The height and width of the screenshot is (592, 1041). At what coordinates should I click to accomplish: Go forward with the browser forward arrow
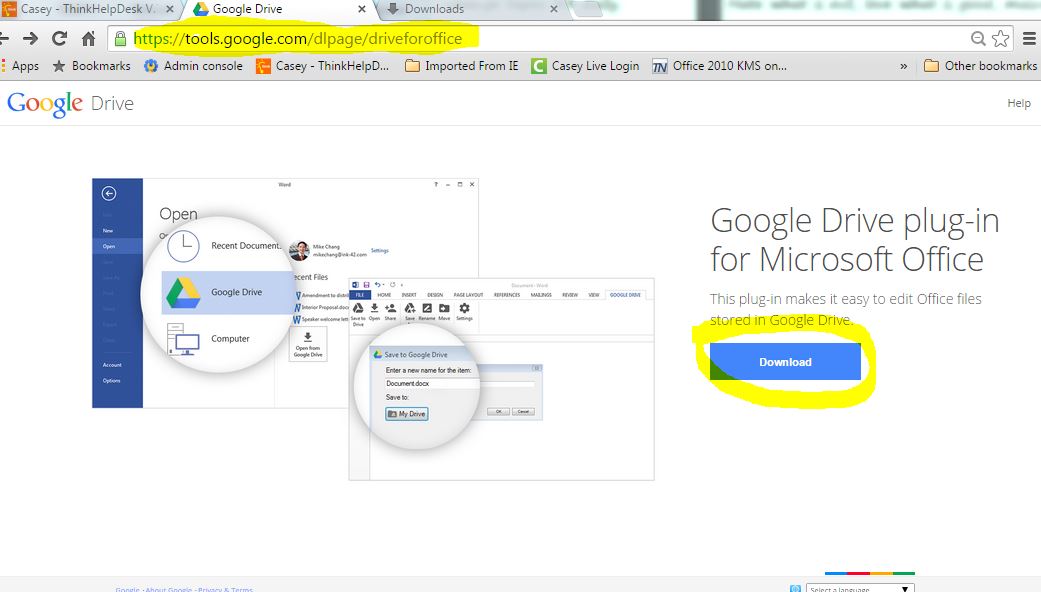[31, 38]
